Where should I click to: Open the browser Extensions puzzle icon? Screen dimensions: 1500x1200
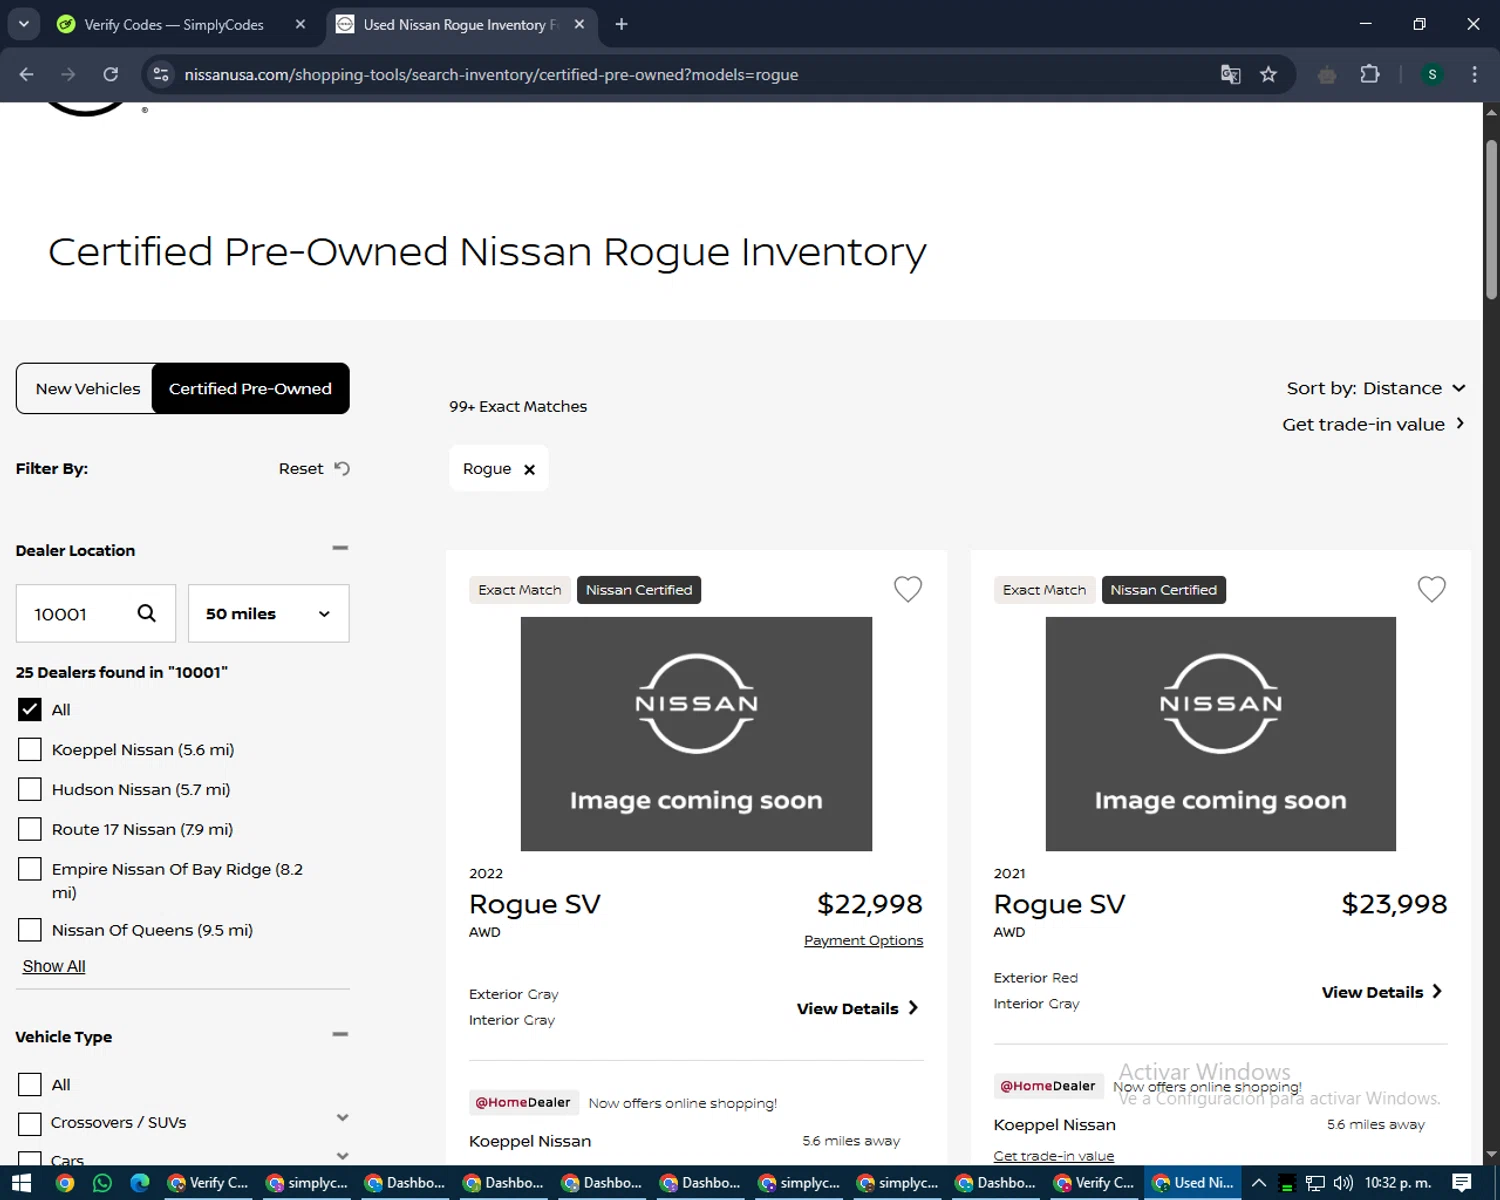point(1370,74)
